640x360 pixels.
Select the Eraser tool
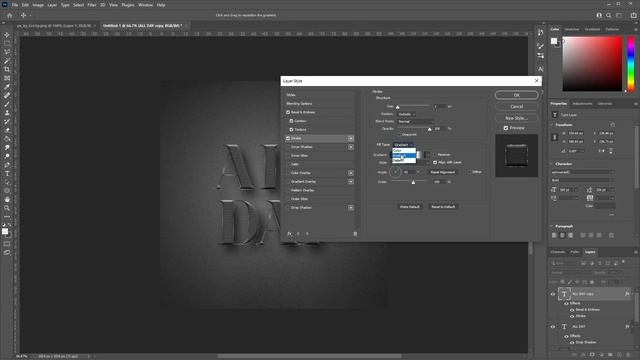pyautogui.click(x=7, y=130)
